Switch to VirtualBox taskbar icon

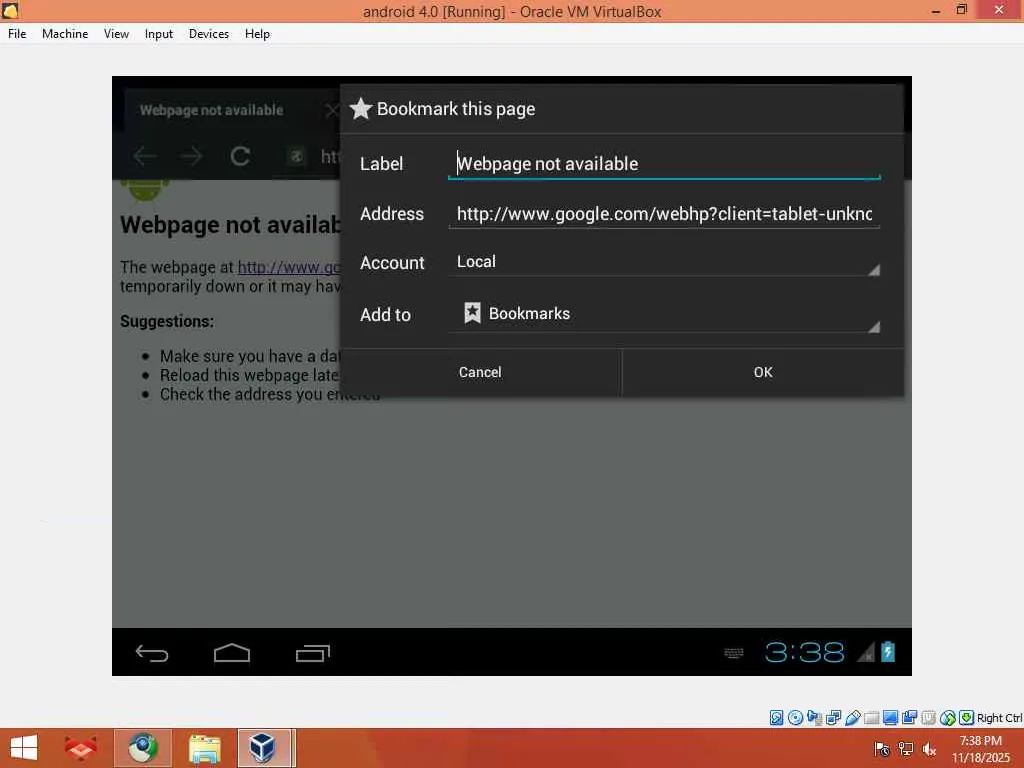pyautogui.click(x=263, y=748)
